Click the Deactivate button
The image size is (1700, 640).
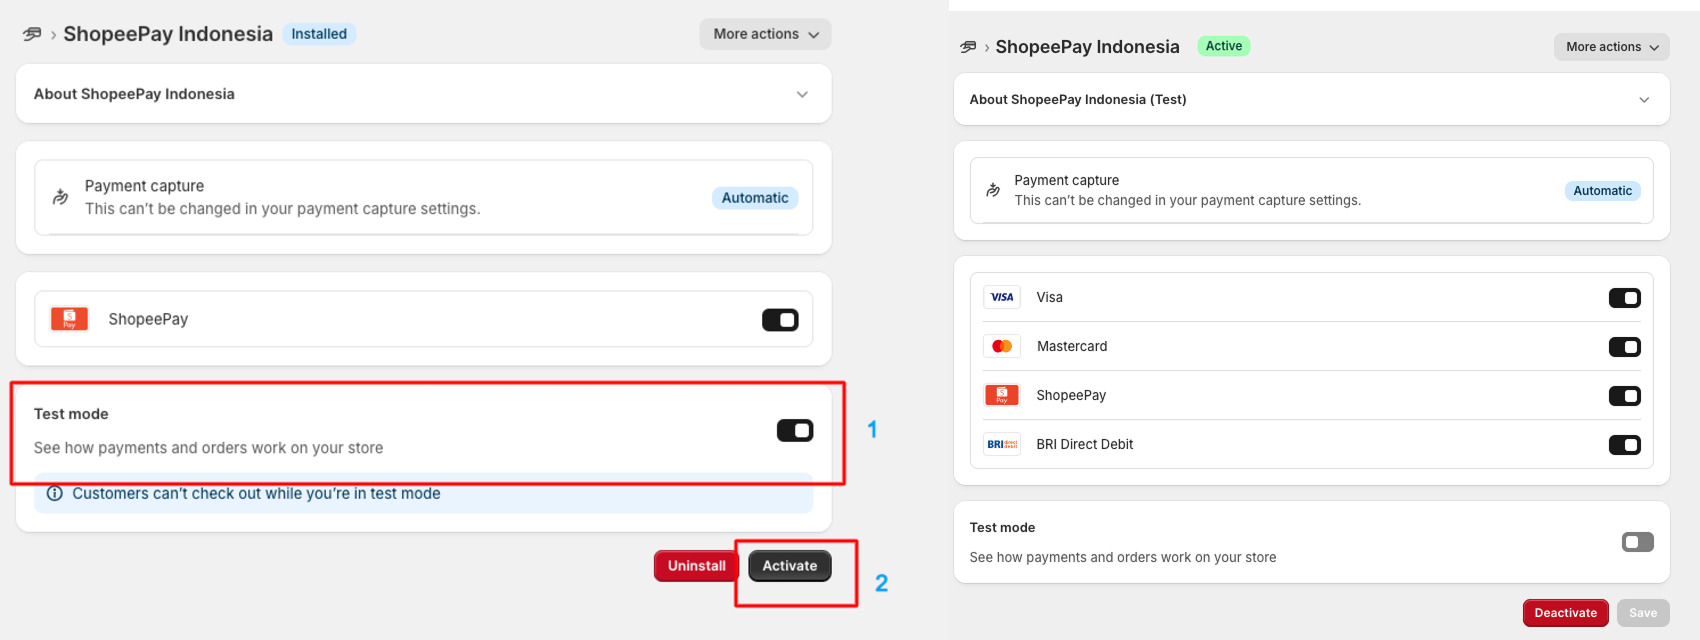[x=1566, y=613]
